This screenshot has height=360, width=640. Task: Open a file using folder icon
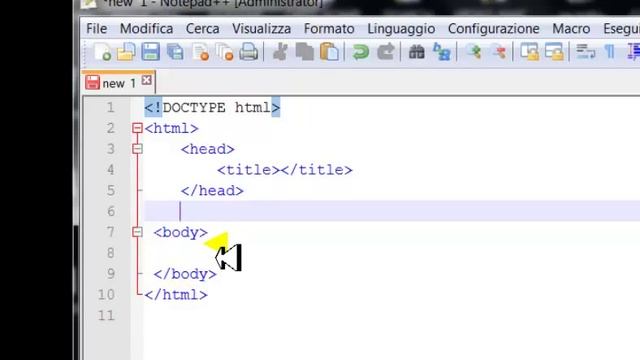[x=126, y=53]
